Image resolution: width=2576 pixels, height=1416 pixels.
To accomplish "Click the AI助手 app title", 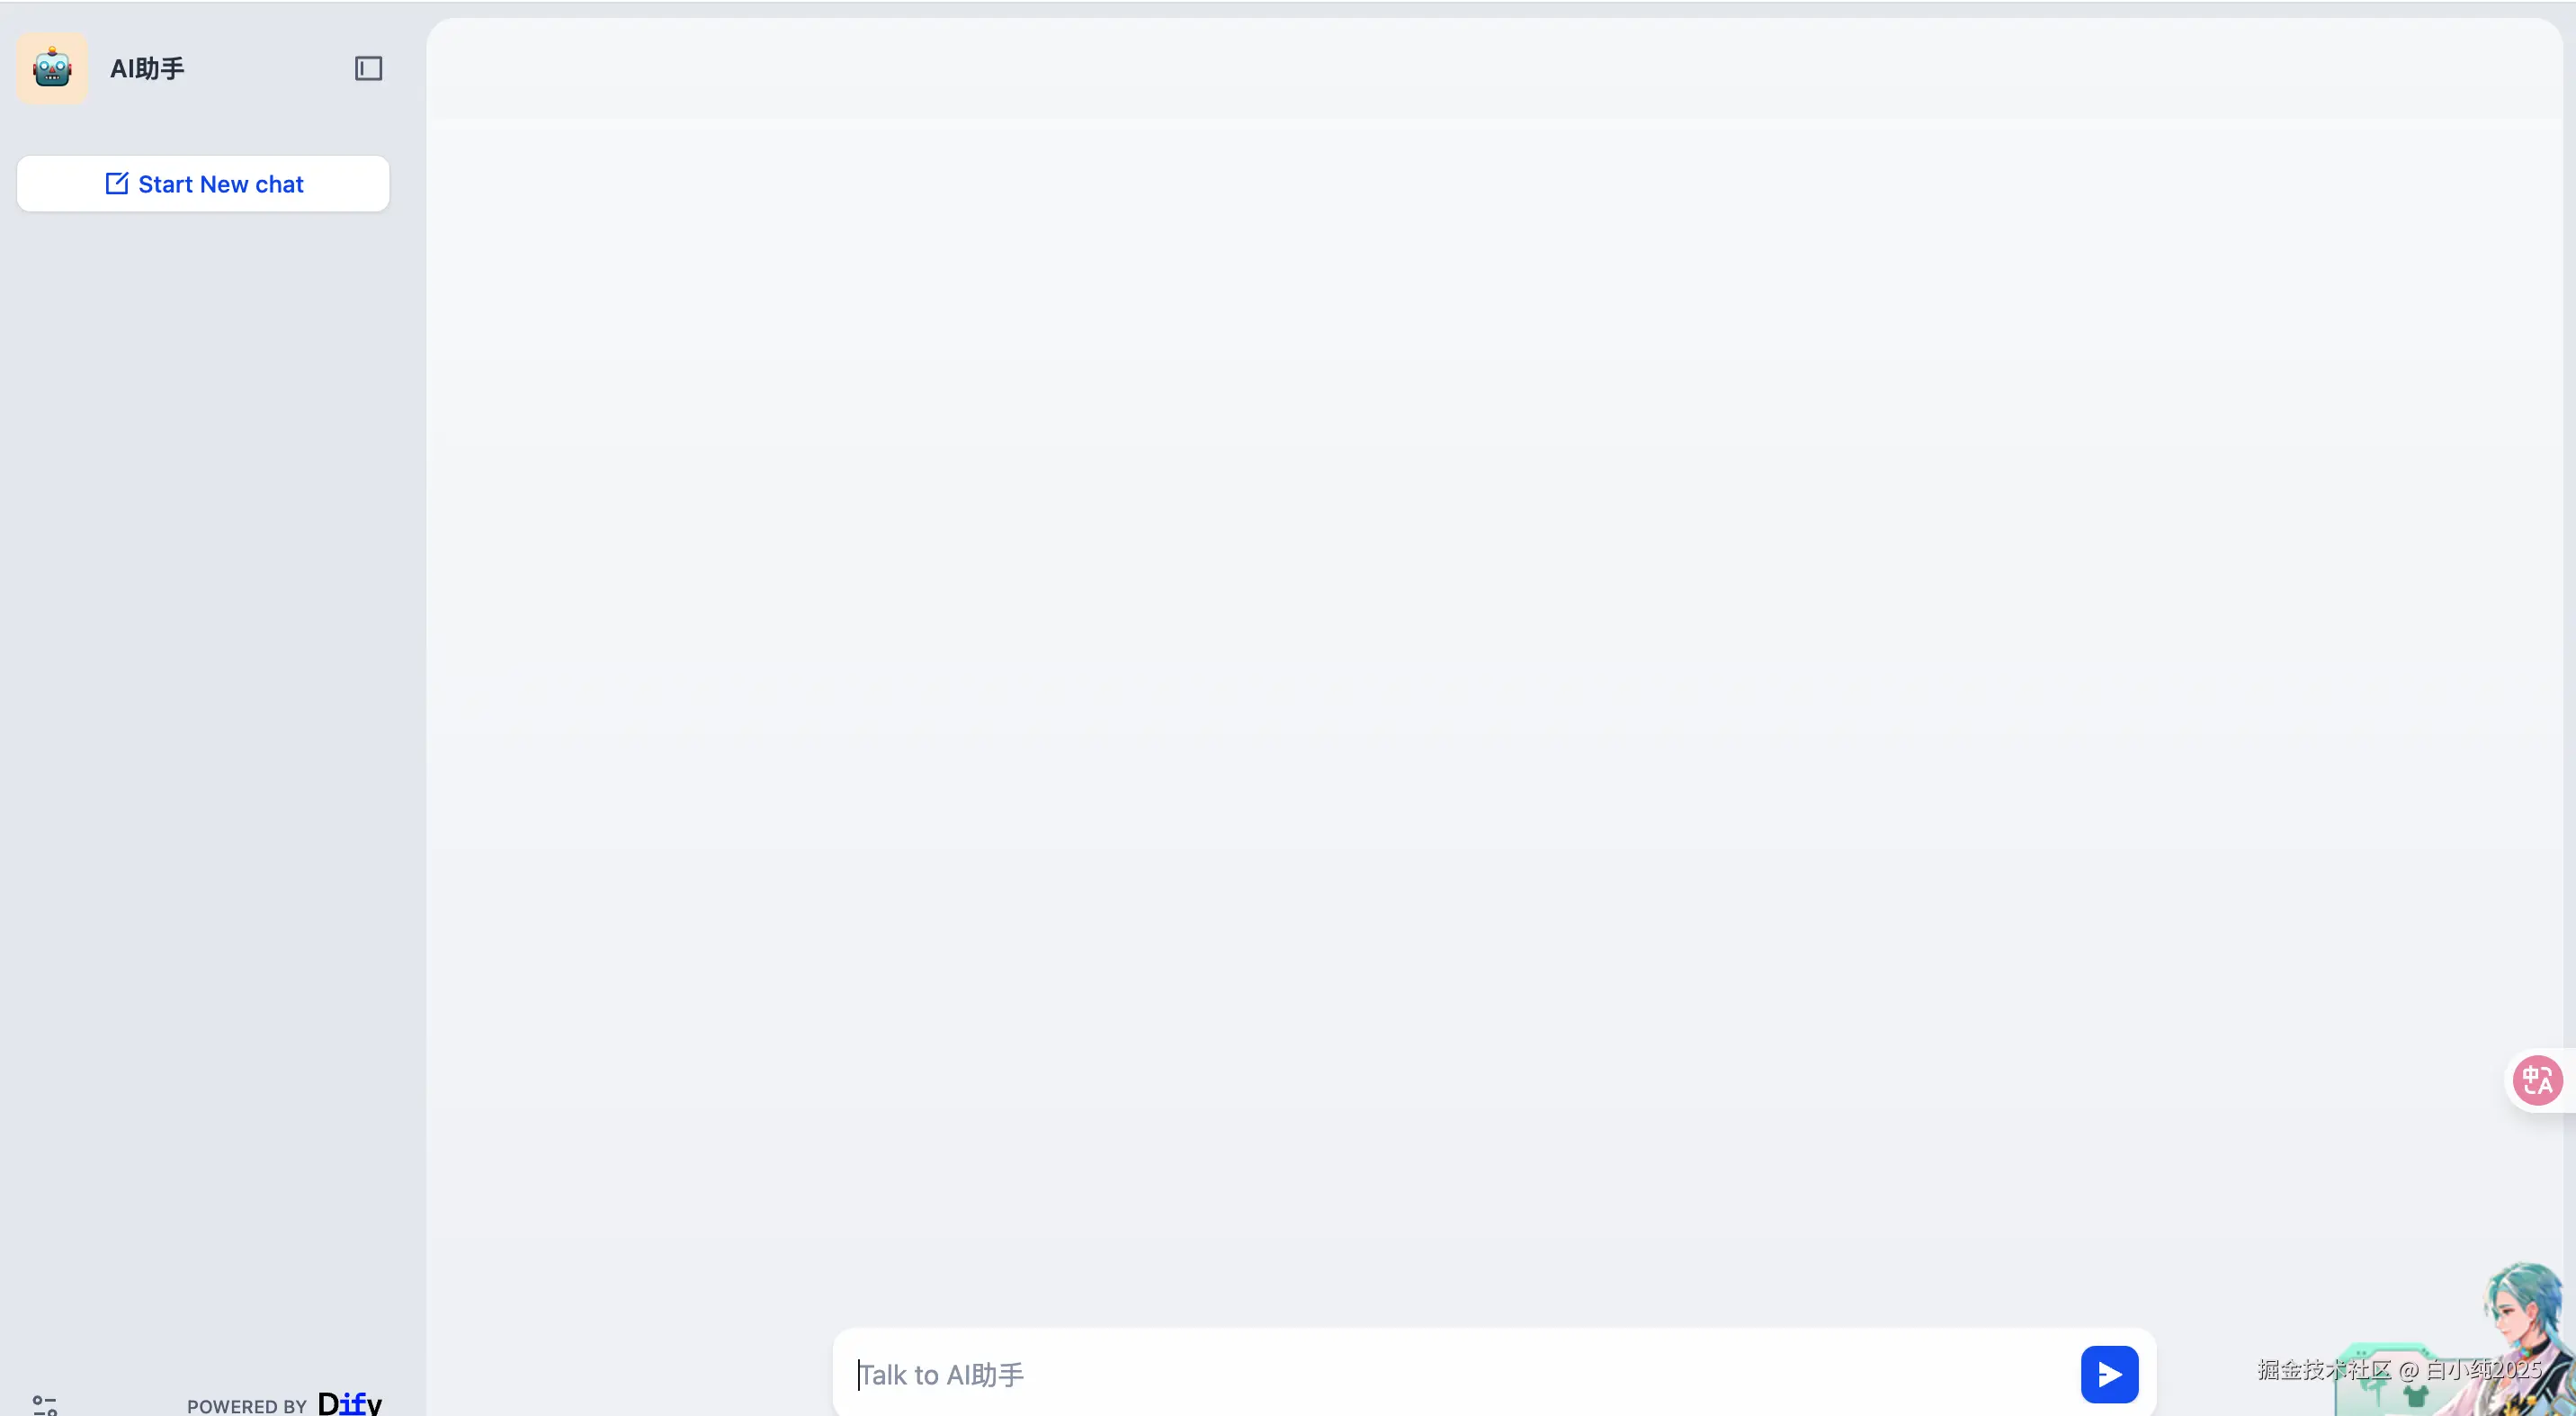I will point(147,68).
